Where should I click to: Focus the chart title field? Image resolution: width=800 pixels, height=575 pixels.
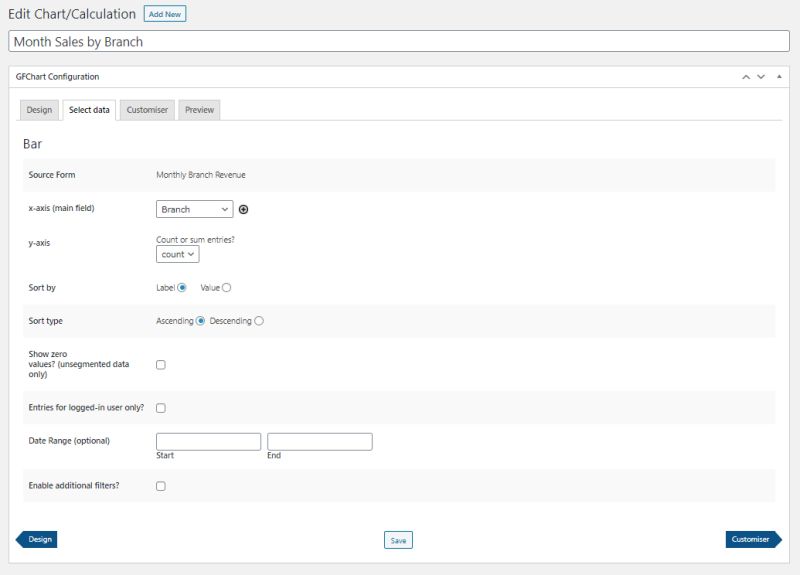pos(399,41)
